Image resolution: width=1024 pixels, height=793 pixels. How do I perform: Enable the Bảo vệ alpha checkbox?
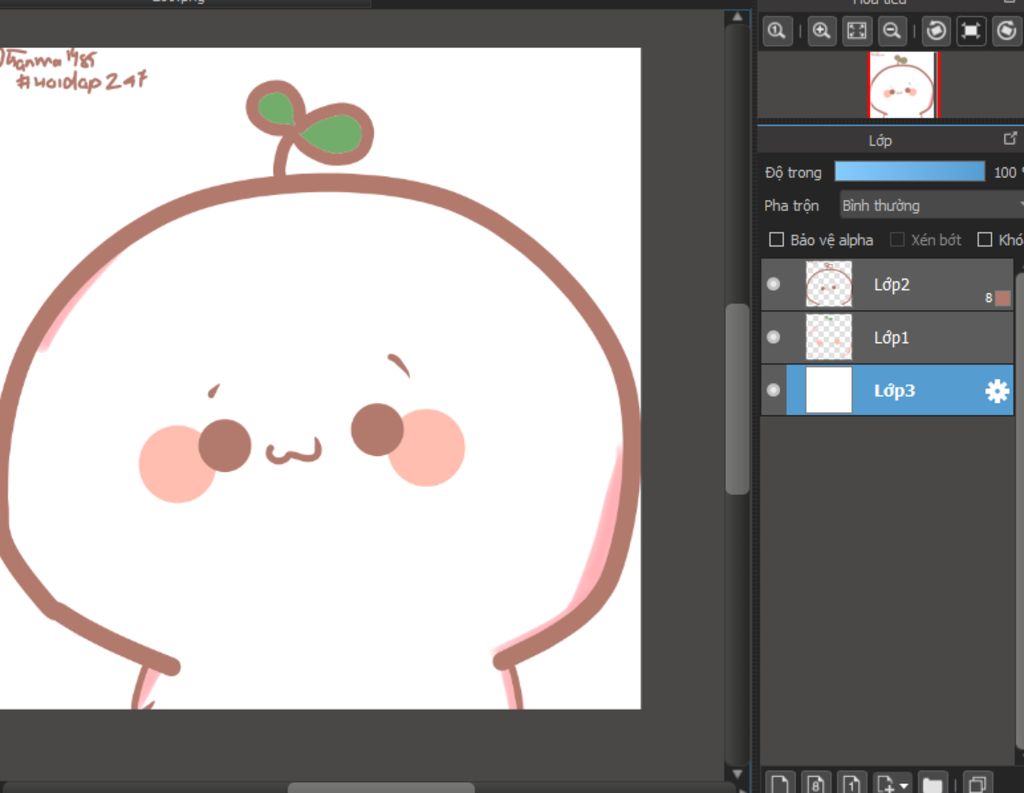(x=776, y=240)
